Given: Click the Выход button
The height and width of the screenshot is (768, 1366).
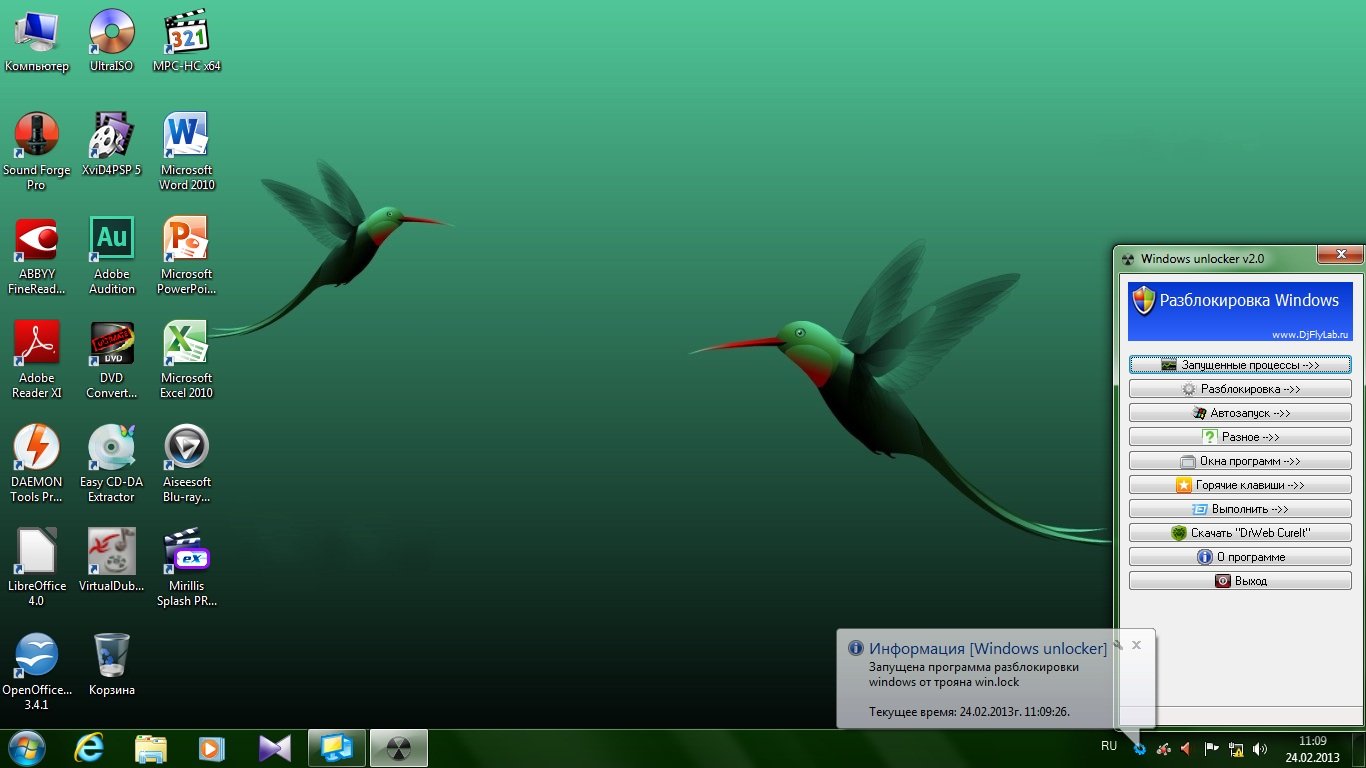Looking at the screenshot, I should click(x=1240, y=581).
